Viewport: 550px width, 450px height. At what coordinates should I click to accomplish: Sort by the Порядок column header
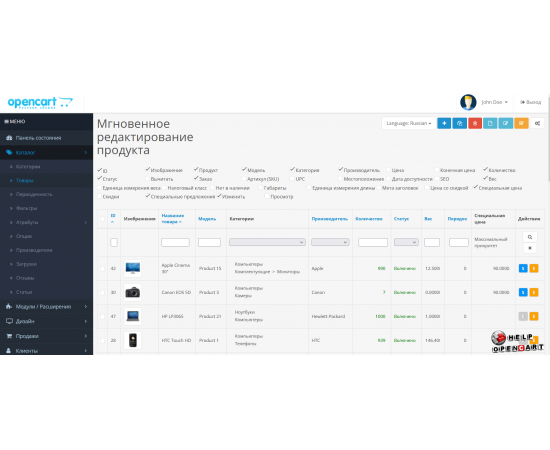click(x=457, y=219)
